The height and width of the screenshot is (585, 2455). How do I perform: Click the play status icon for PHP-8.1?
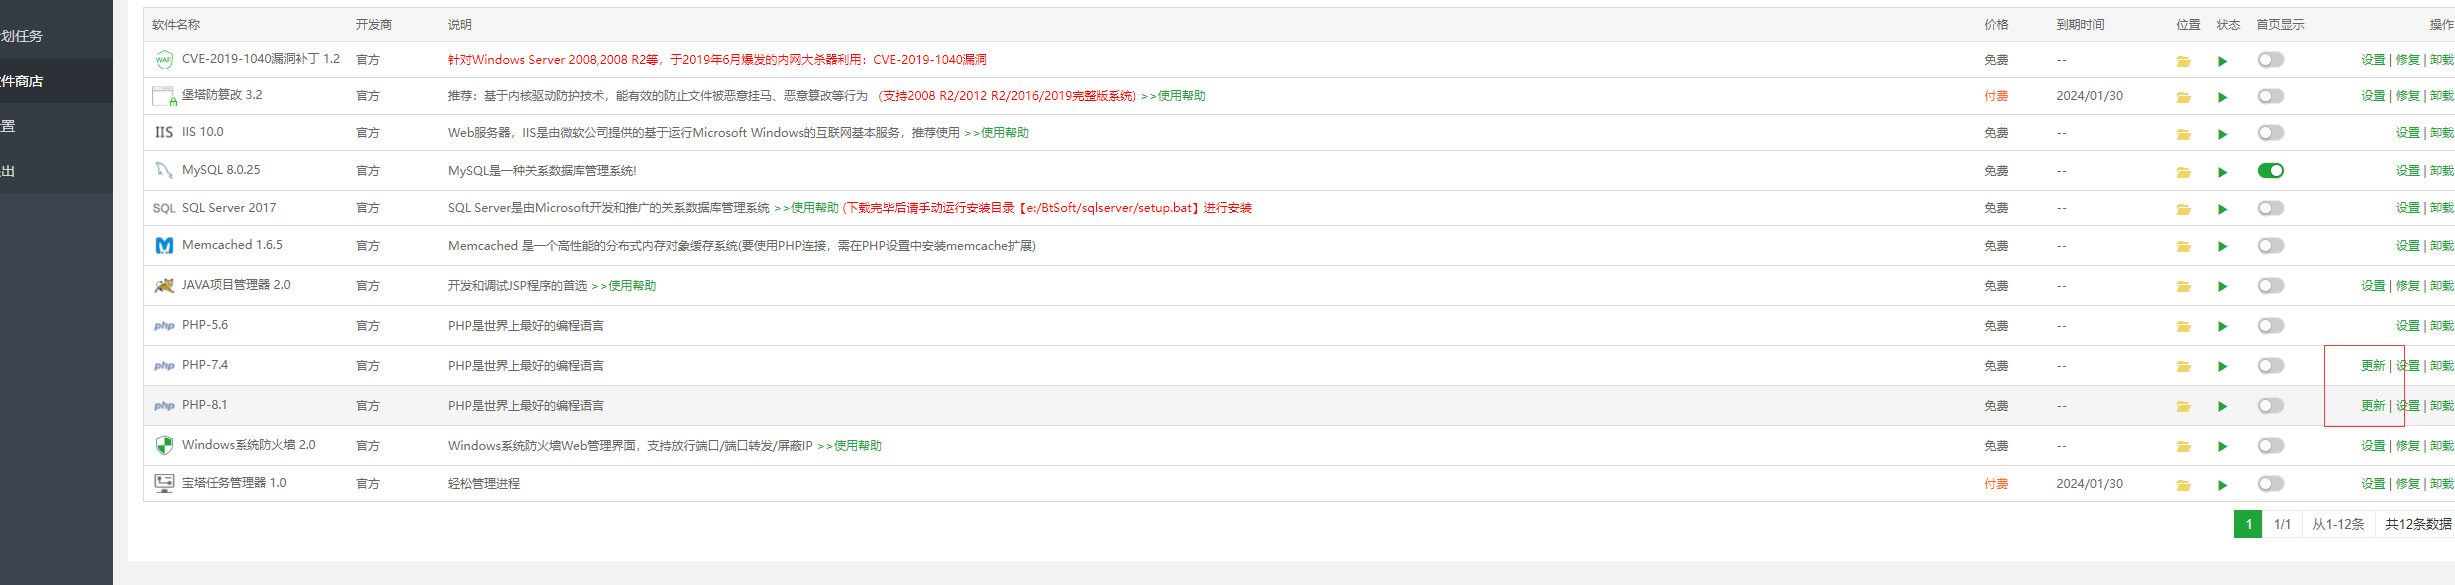tap(2222, 406)
